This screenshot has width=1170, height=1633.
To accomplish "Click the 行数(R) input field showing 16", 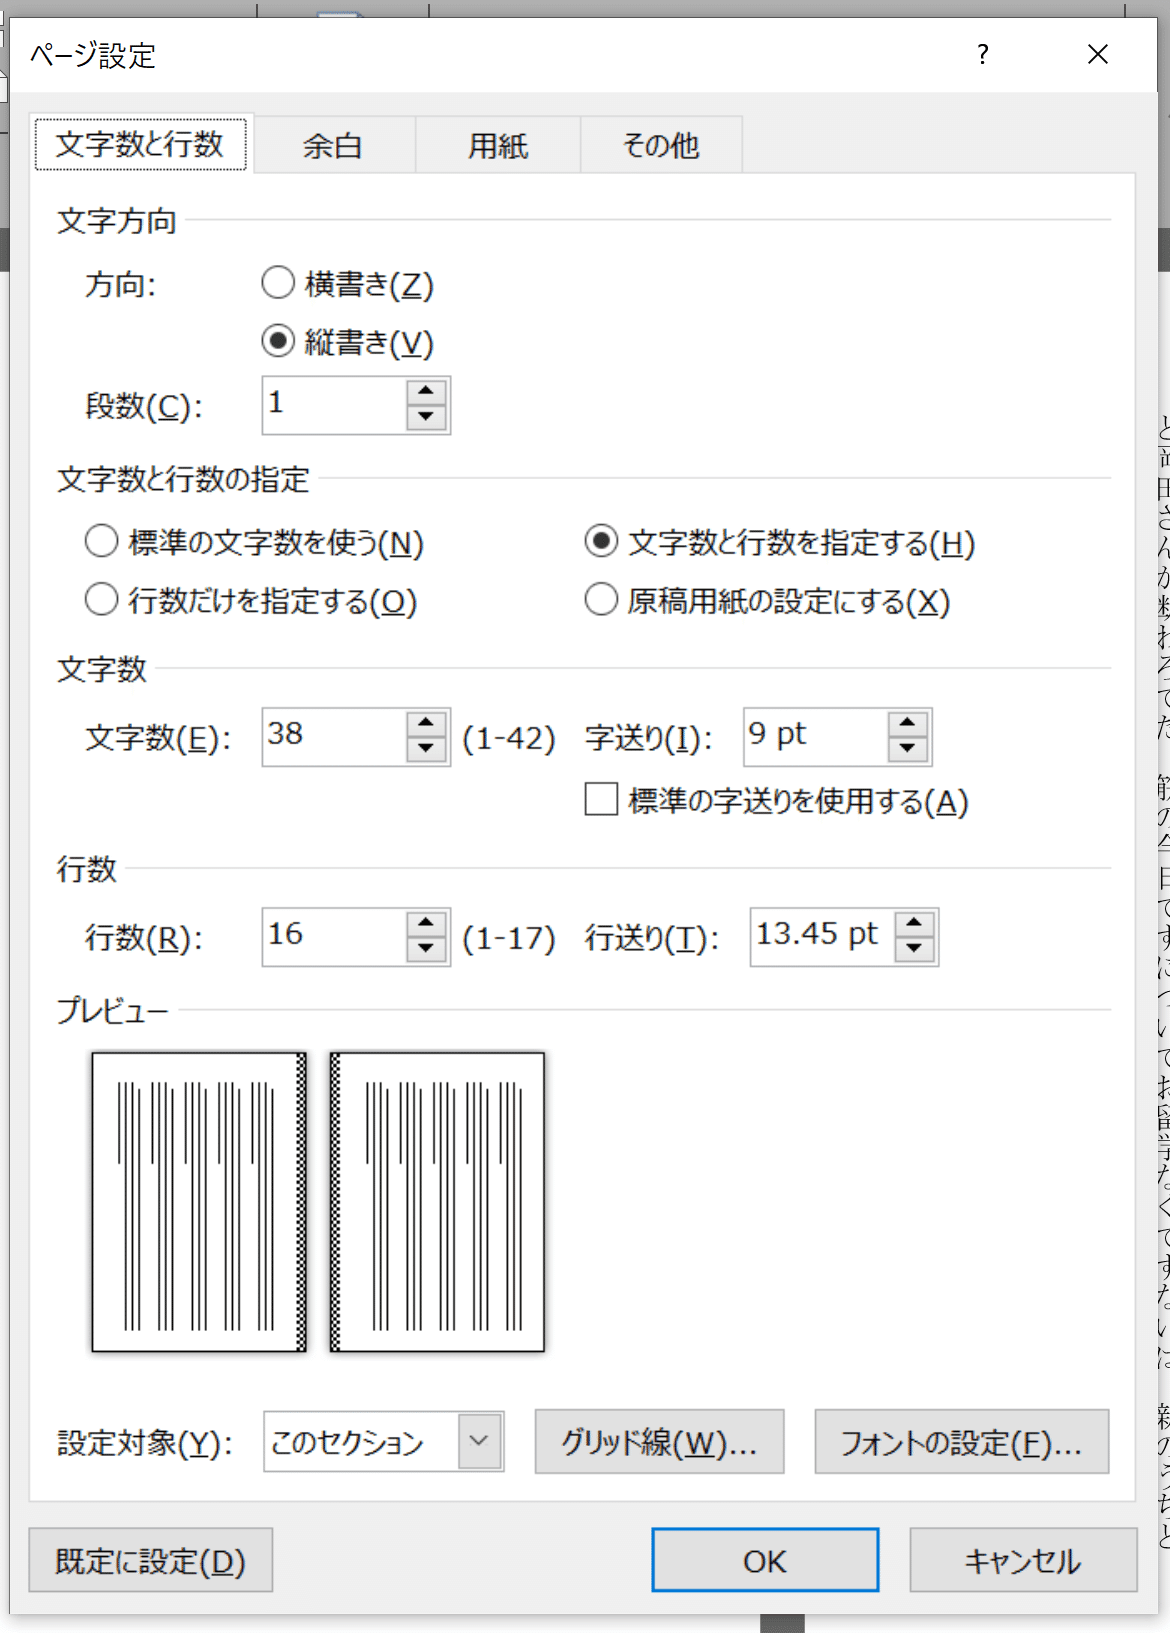I will click(335, 937).
